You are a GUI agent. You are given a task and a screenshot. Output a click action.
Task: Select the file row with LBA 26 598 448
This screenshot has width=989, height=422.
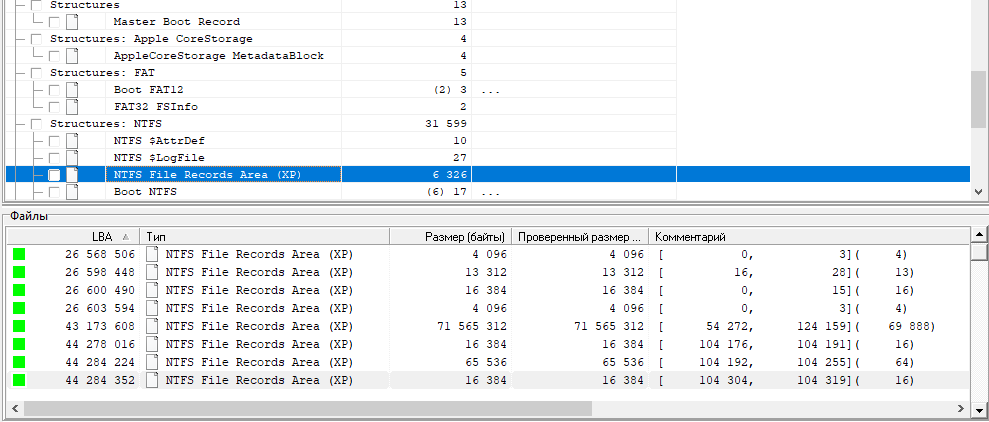pyautogui.click(x=488, y=273)
